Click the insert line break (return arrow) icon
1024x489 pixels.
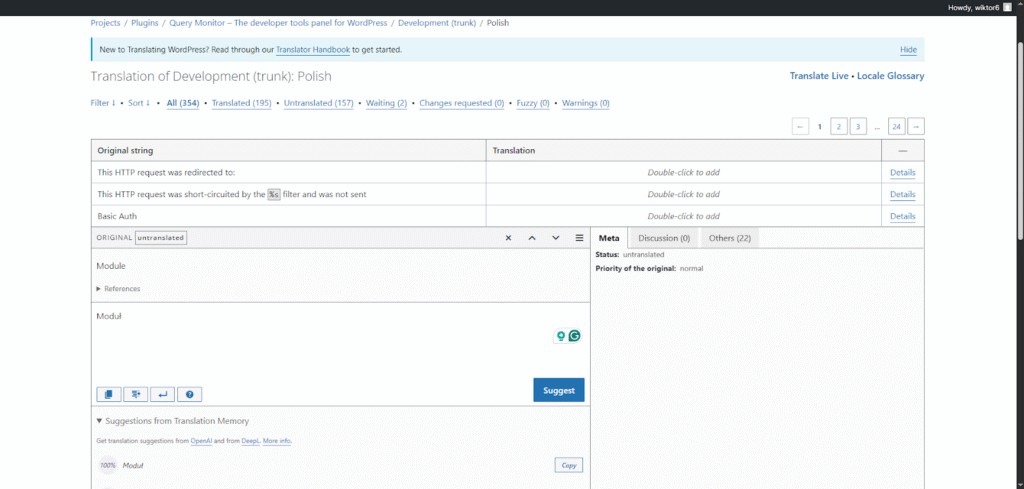[x=163, y=394]
